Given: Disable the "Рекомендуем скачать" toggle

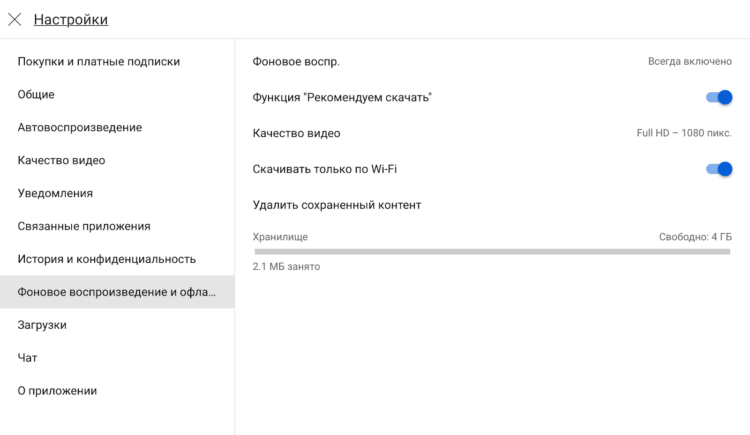Looking at the screenshot, I should tap(719, 97).
